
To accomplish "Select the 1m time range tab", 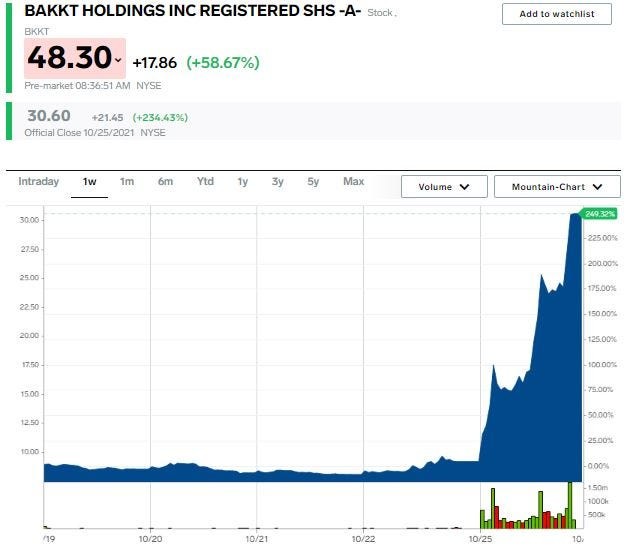I will [127, 182].
